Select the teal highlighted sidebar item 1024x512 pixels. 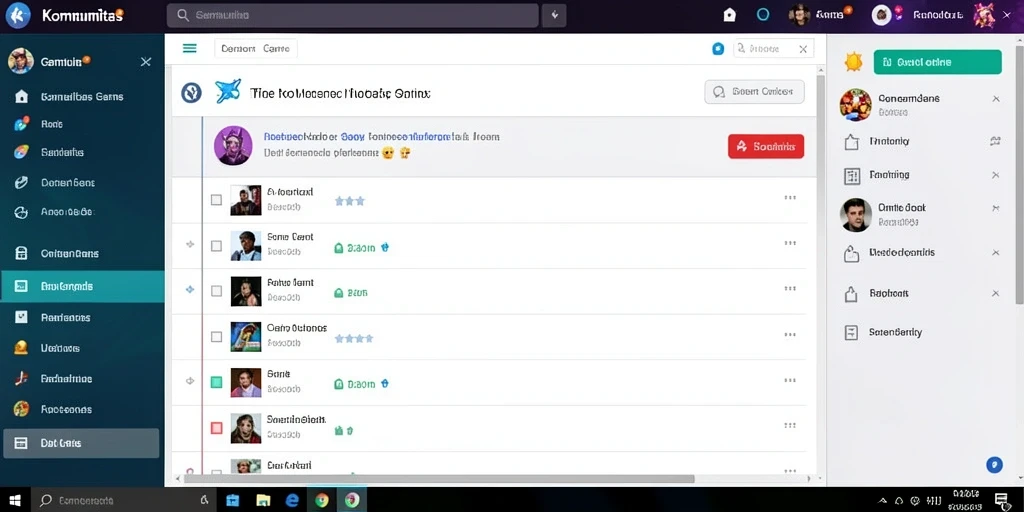click(82, 286)
